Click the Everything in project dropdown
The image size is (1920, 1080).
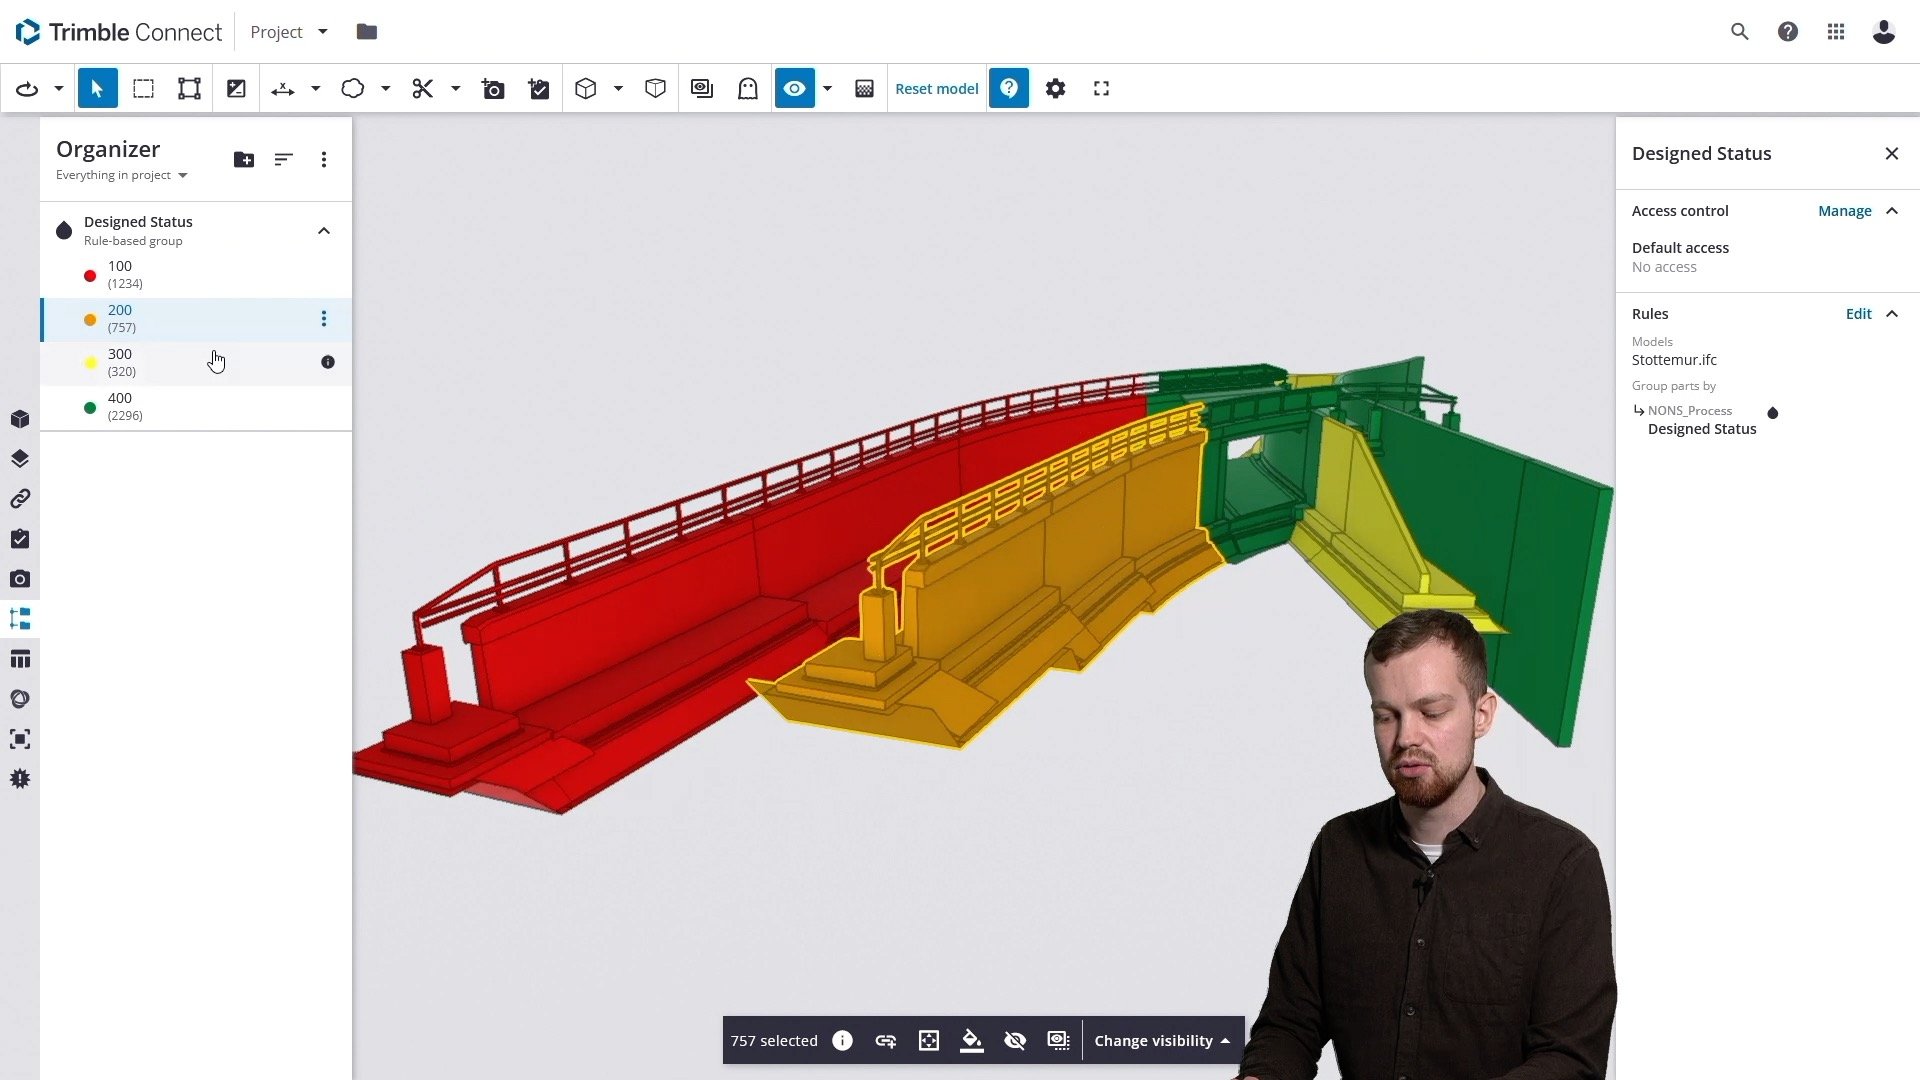coord(120,174)
